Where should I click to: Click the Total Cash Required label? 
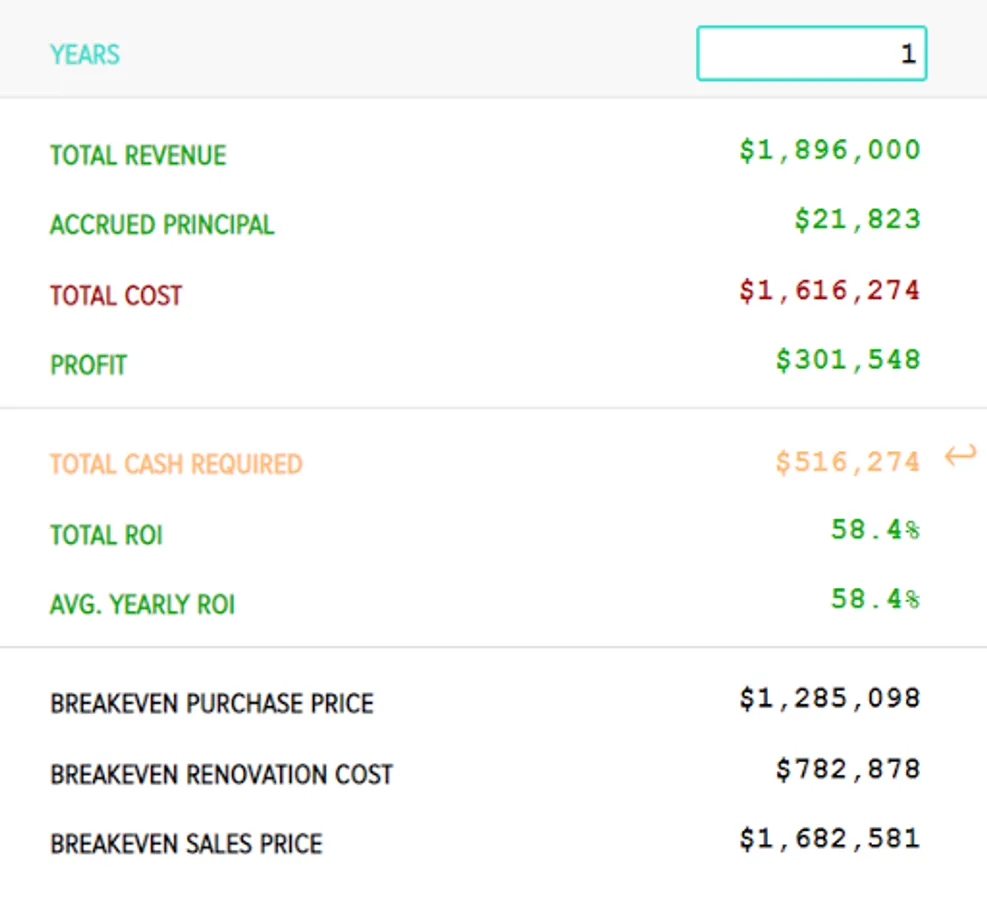[x=176, y=465]
